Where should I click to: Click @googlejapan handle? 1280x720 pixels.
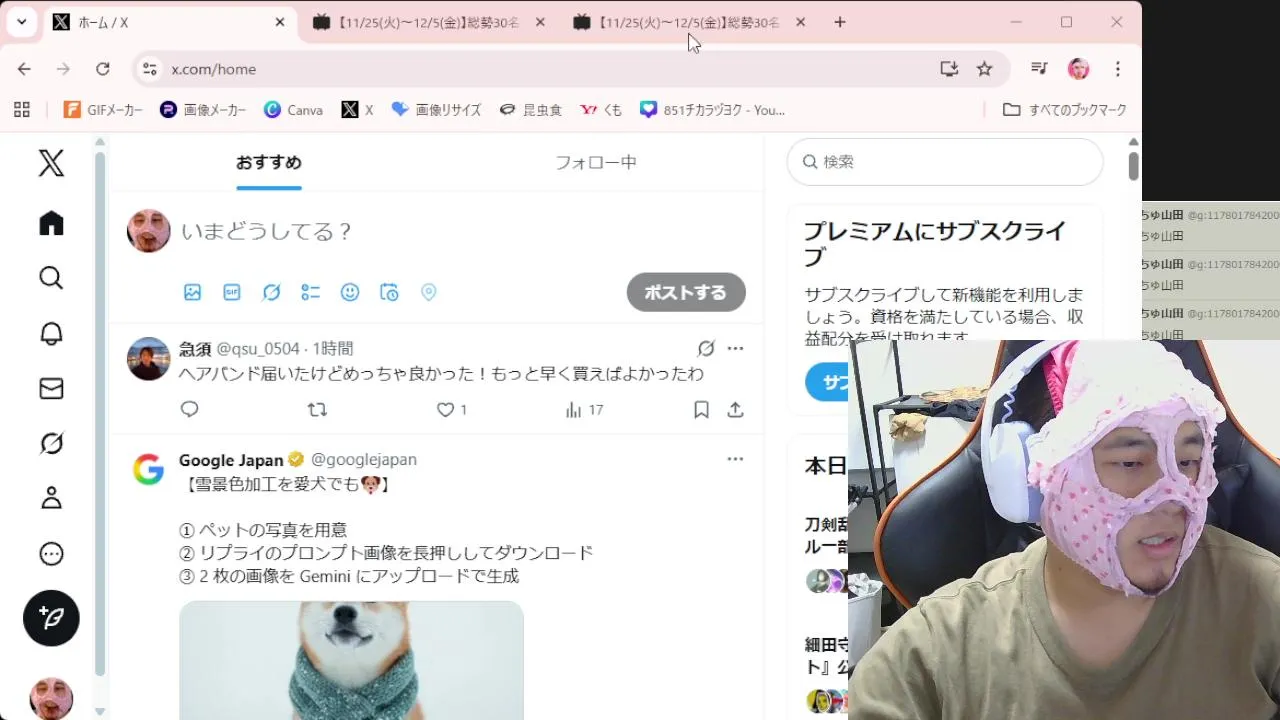pyautogui.click(x=364, y=459)
